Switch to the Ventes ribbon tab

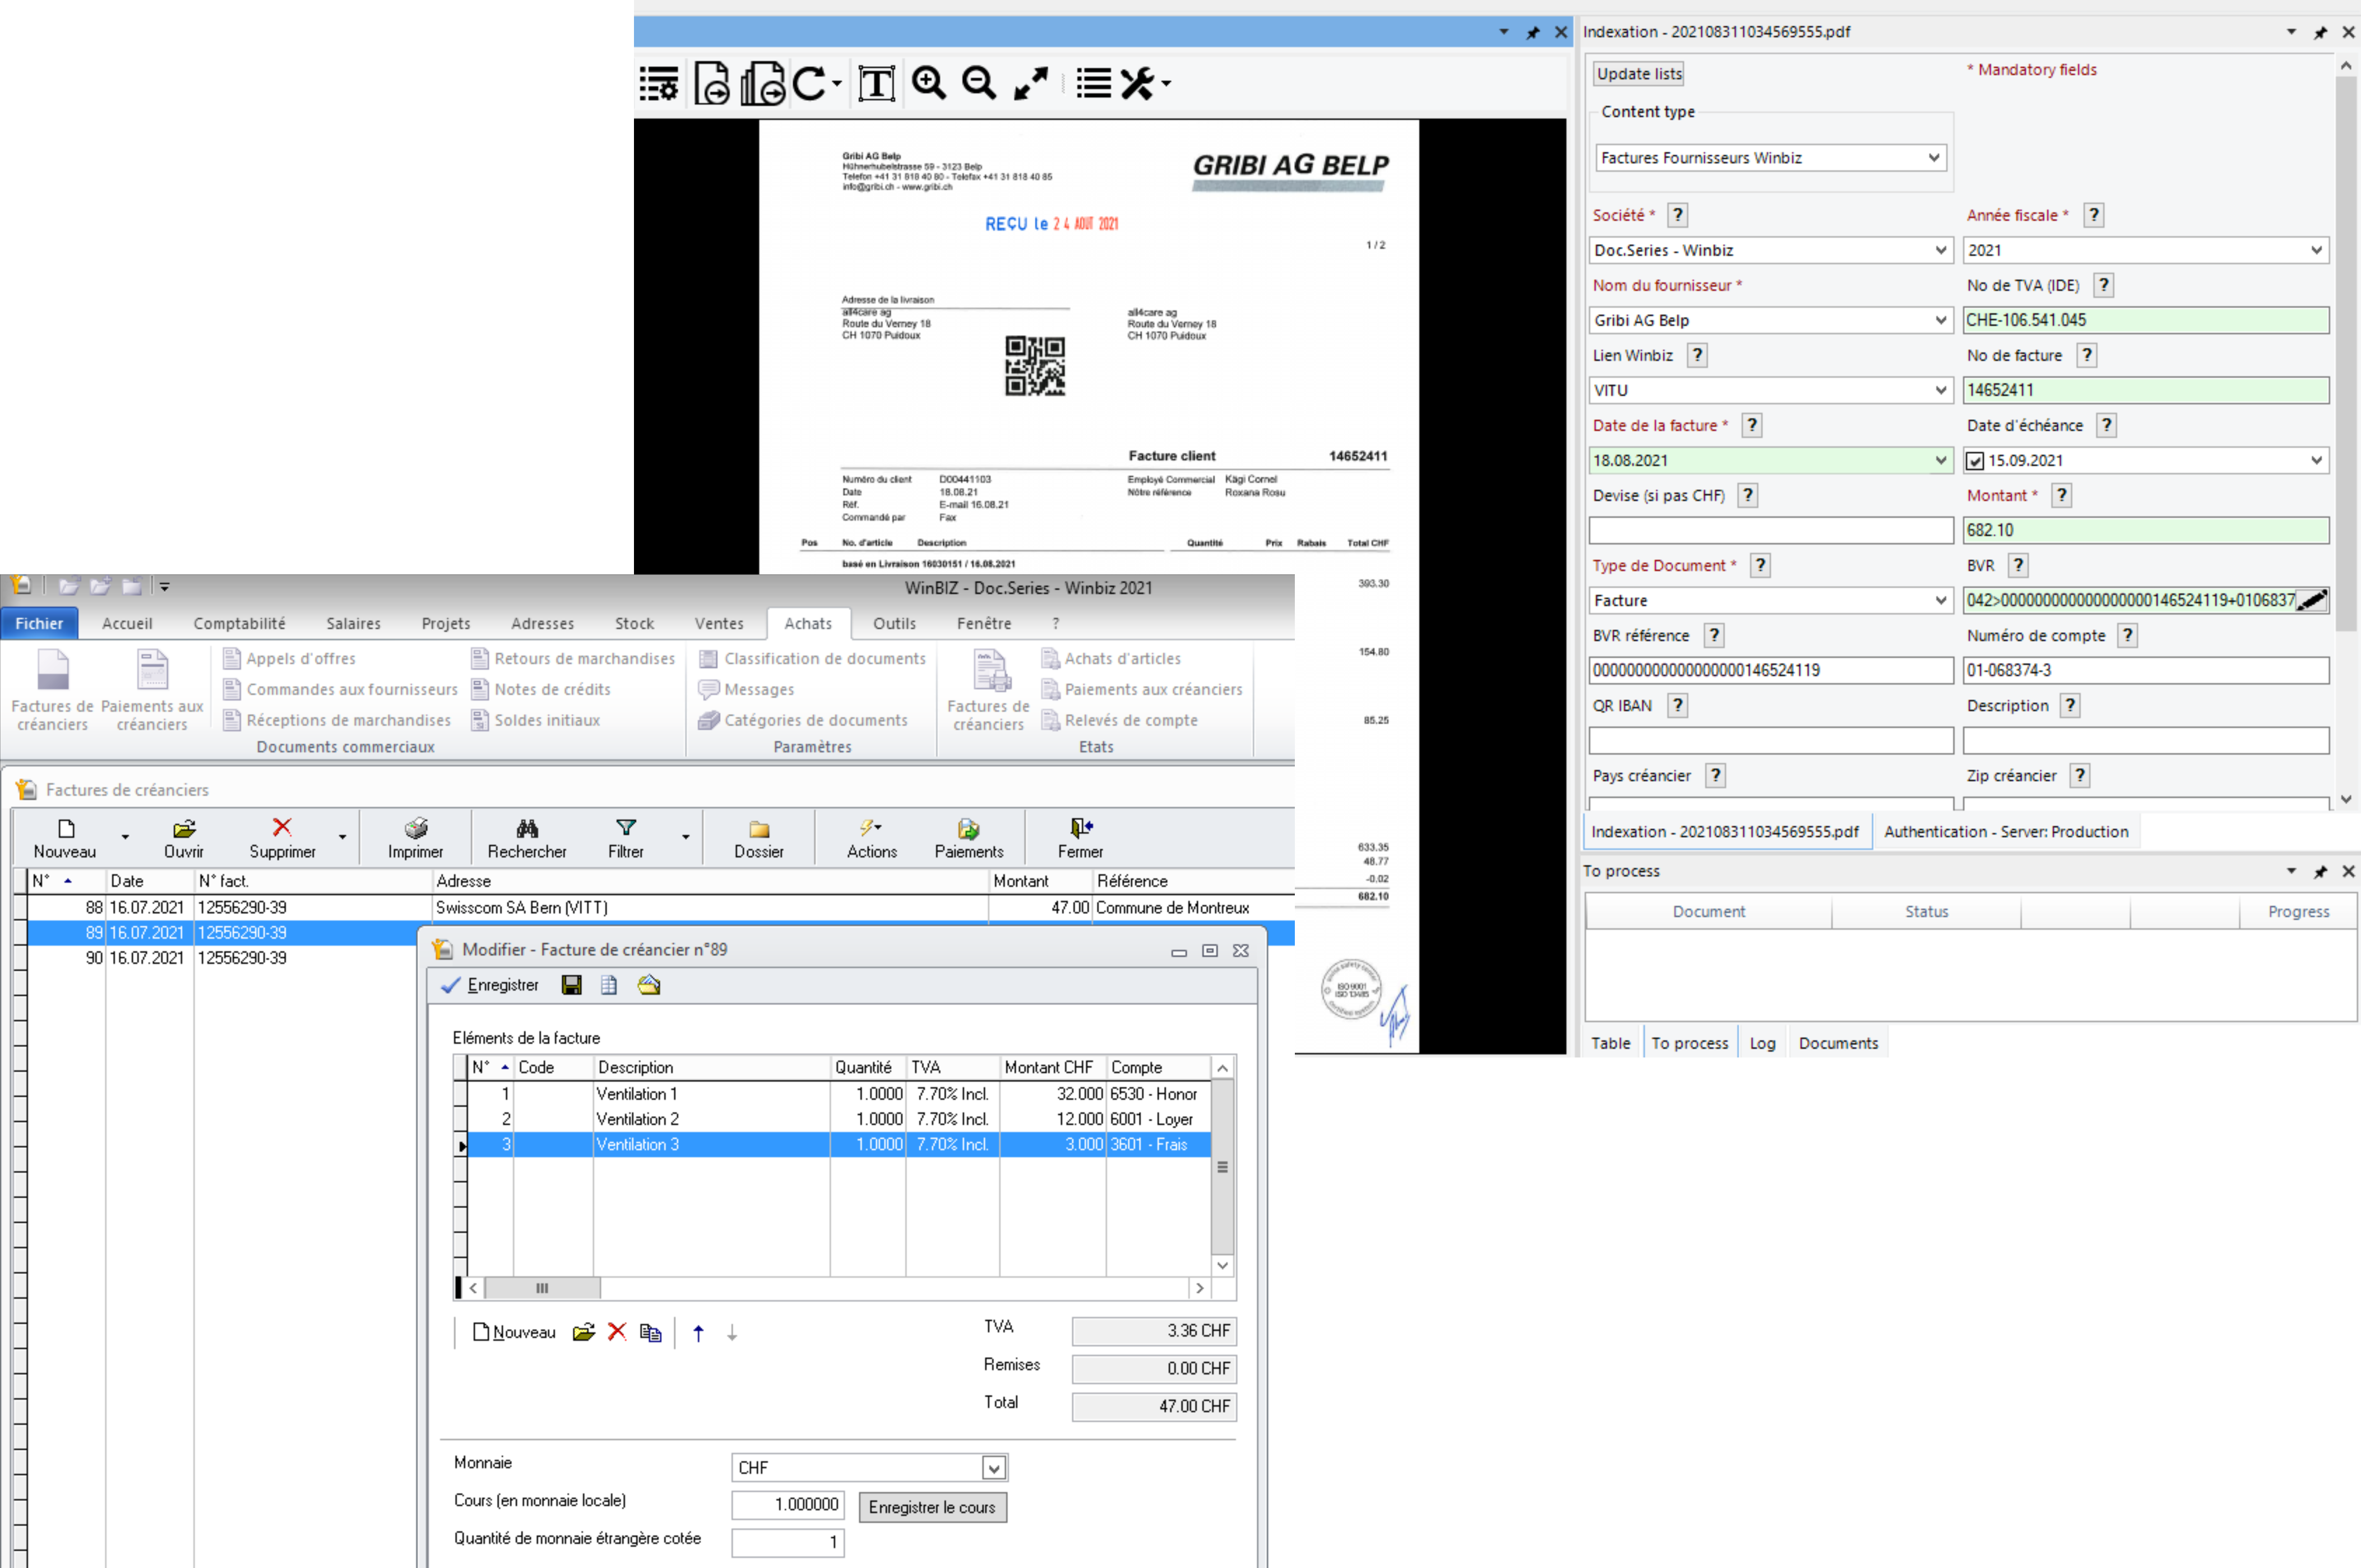click(719, 623)
